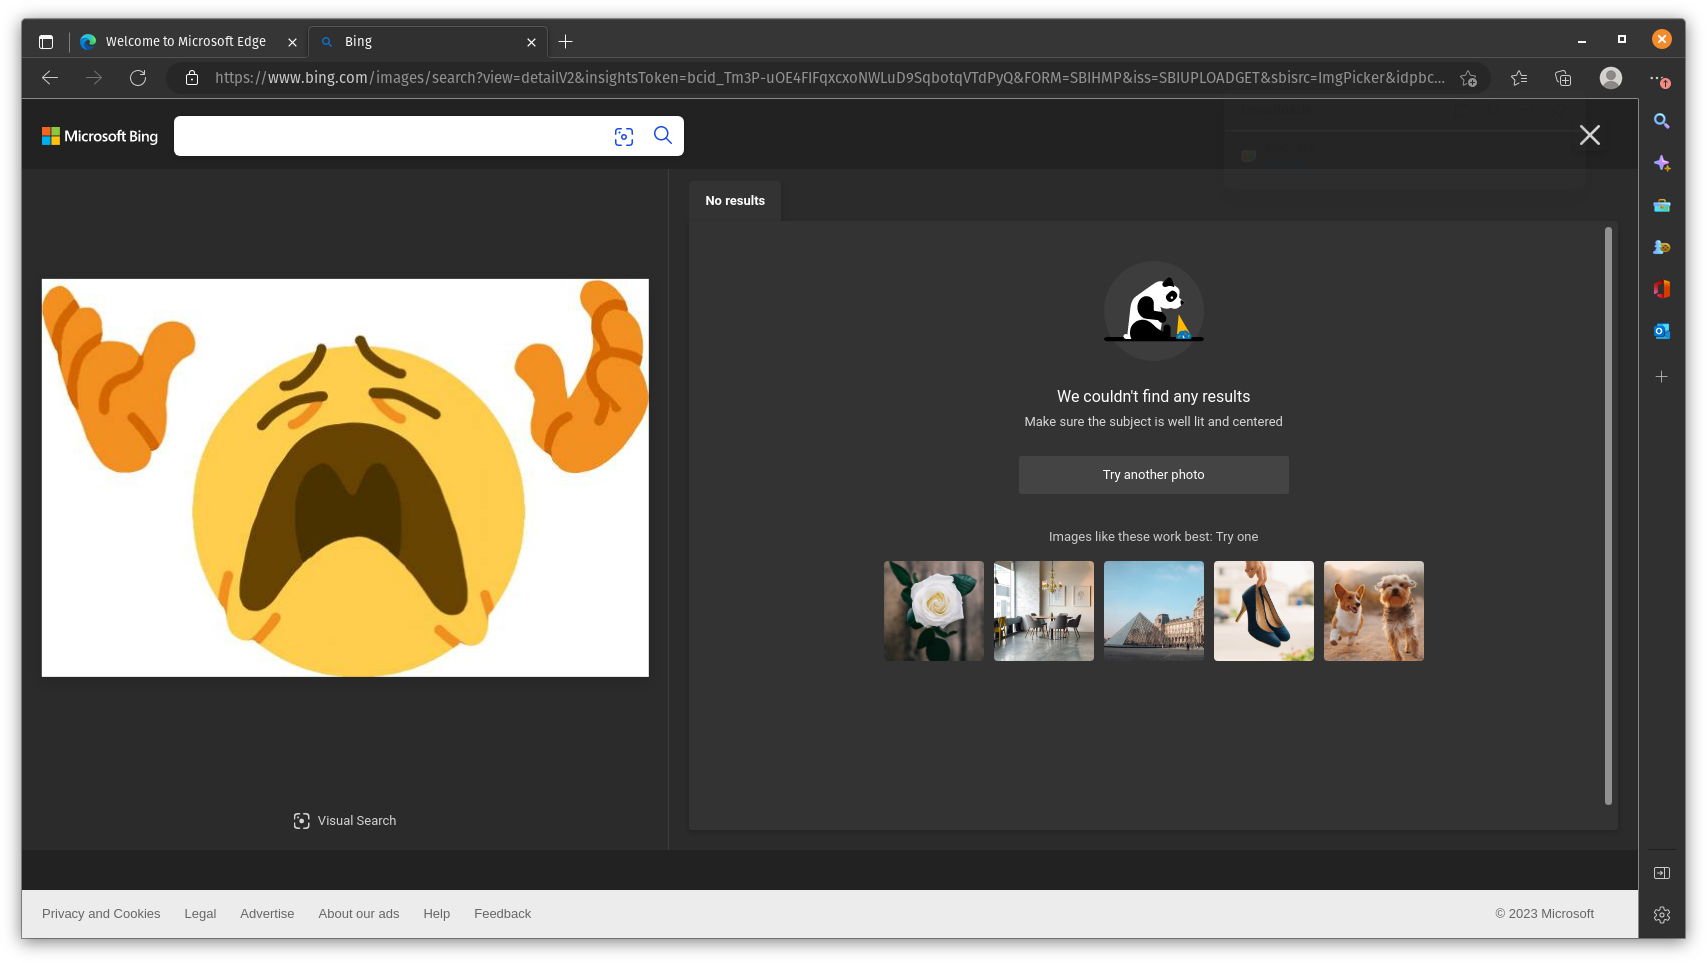Open Privacy and Cookies link
Image resolution: width=1707 pixels, height=963 pixels.
click(x=101, y=914)
